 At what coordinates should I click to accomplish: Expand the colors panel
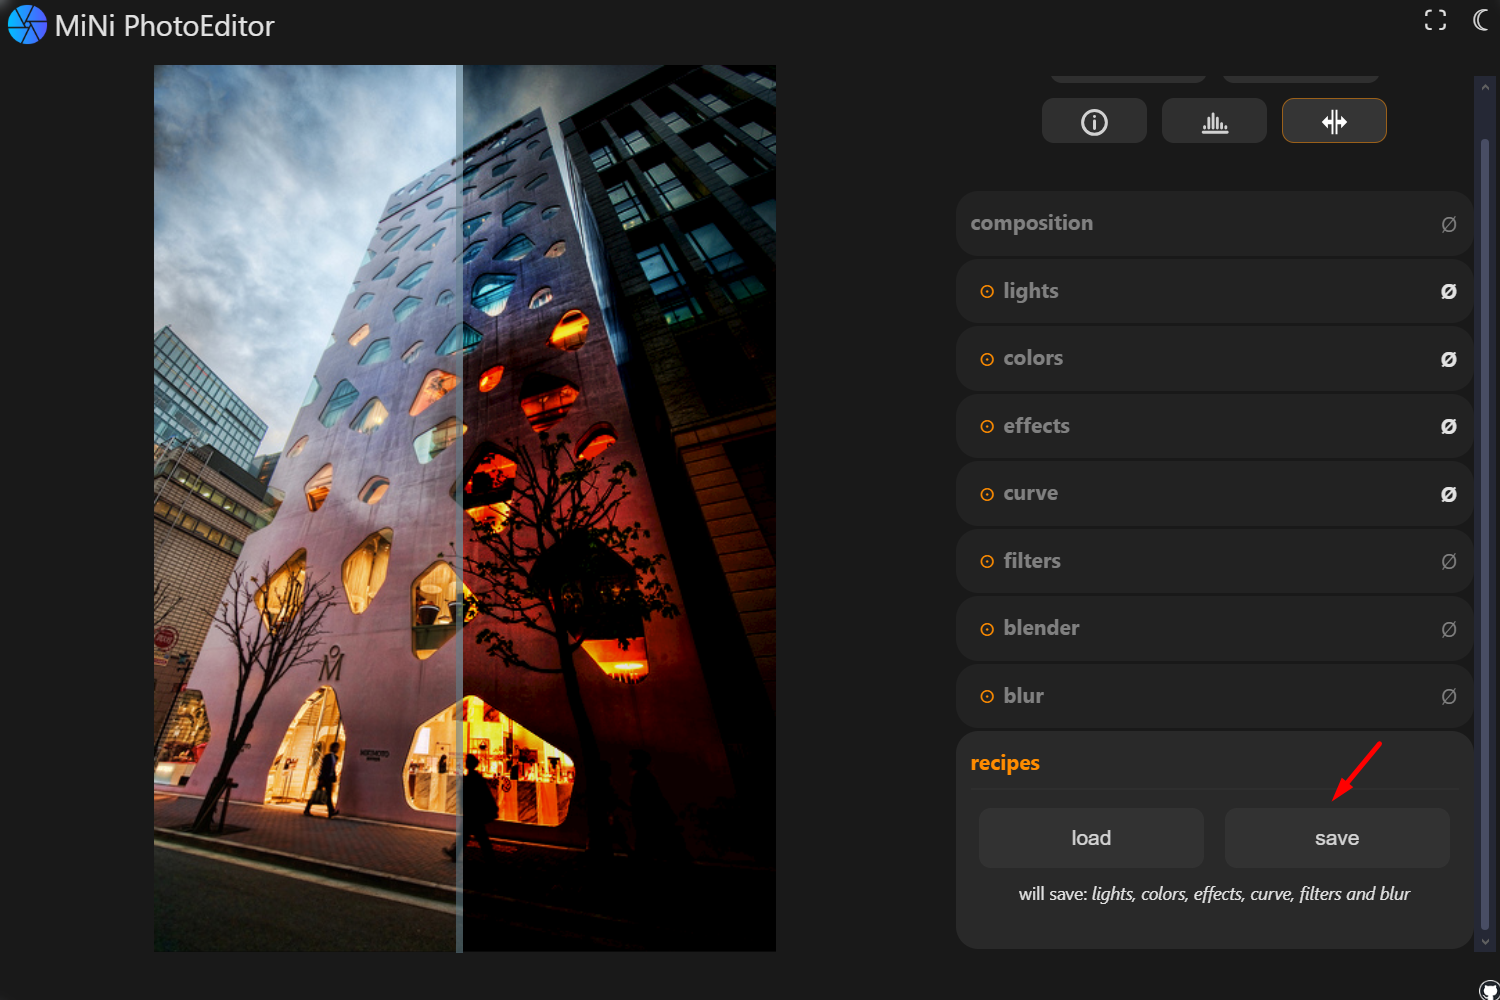pos(1214,358)
